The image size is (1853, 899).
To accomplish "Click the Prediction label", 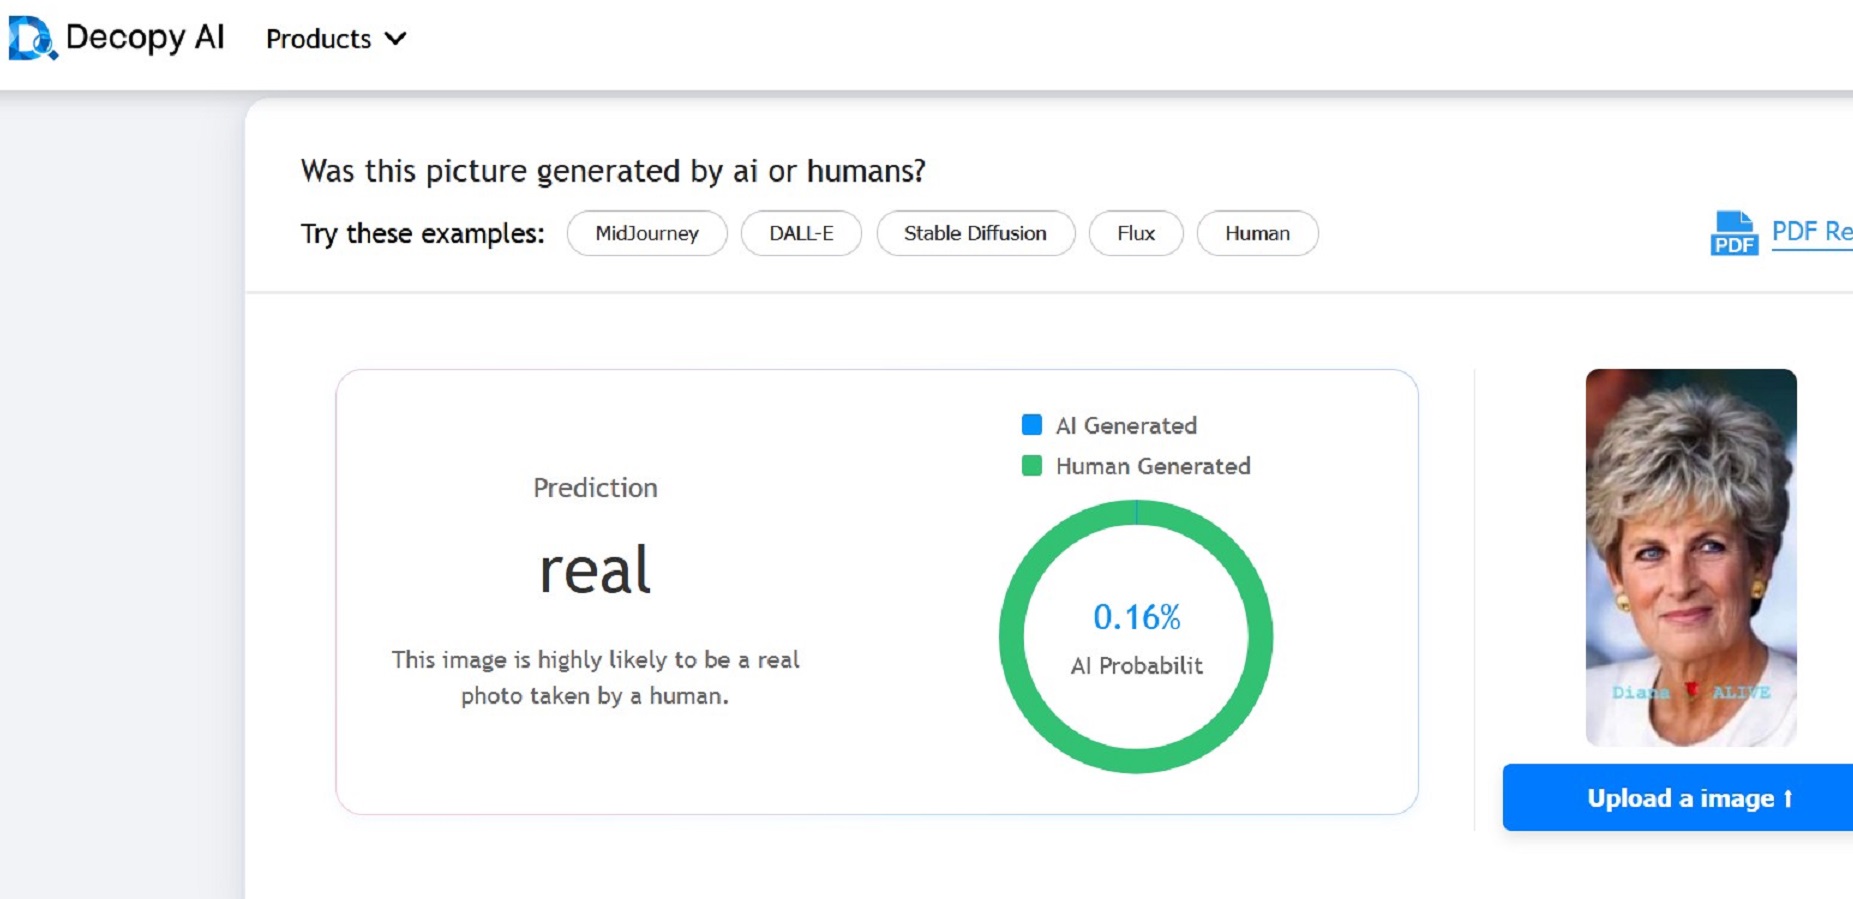I will point(595,488).
